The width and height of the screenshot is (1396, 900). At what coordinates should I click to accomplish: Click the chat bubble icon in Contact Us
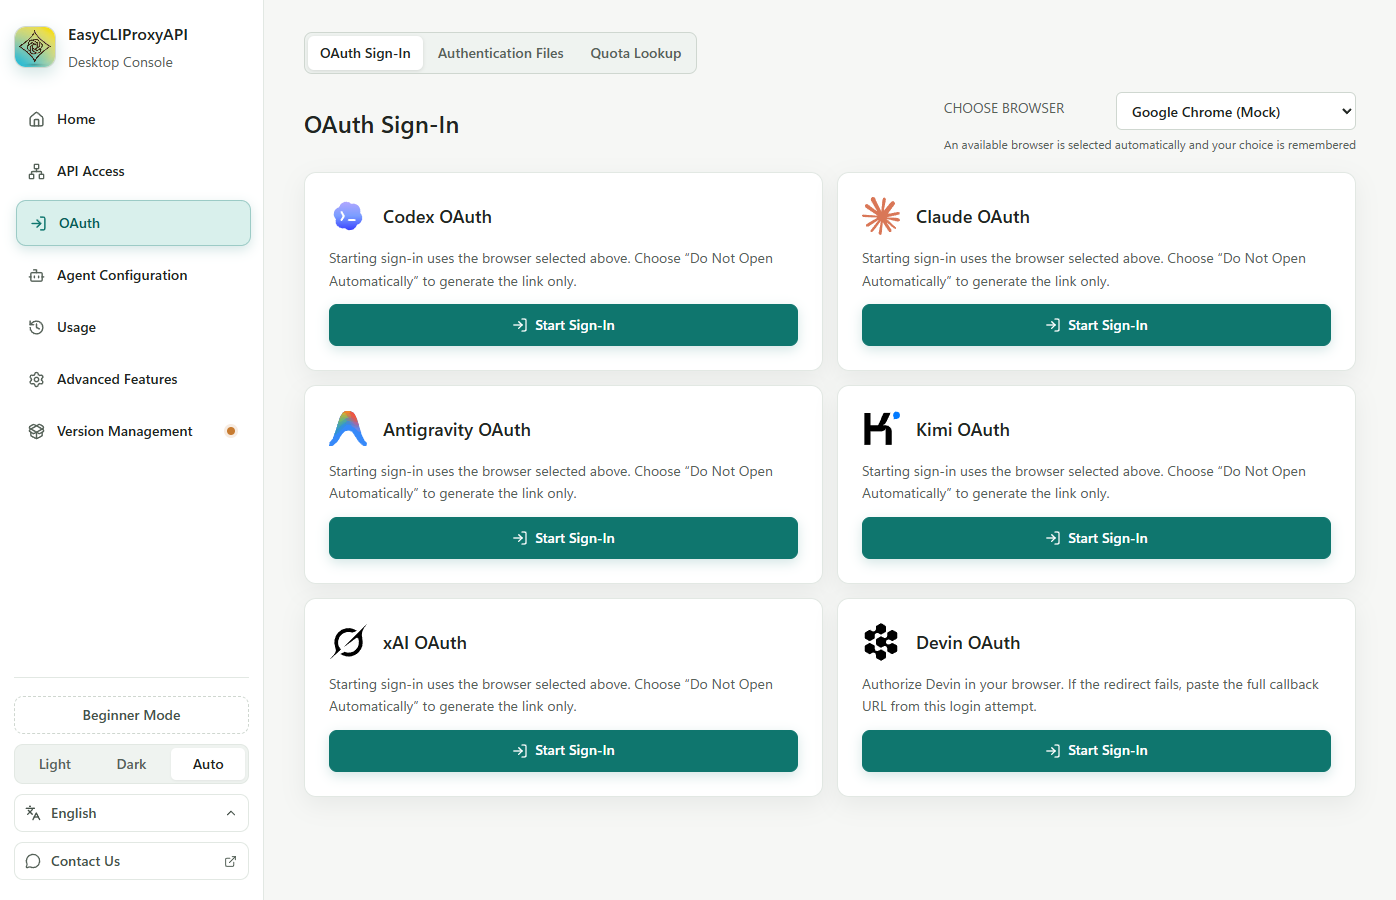(x=33, y=861)
